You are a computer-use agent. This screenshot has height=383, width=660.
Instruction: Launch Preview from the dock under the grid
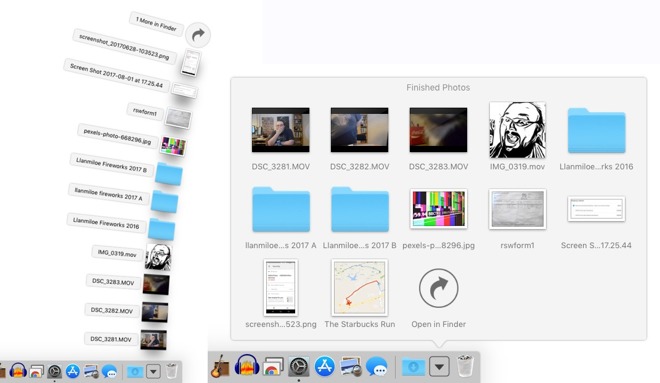[x=351, y=366]
